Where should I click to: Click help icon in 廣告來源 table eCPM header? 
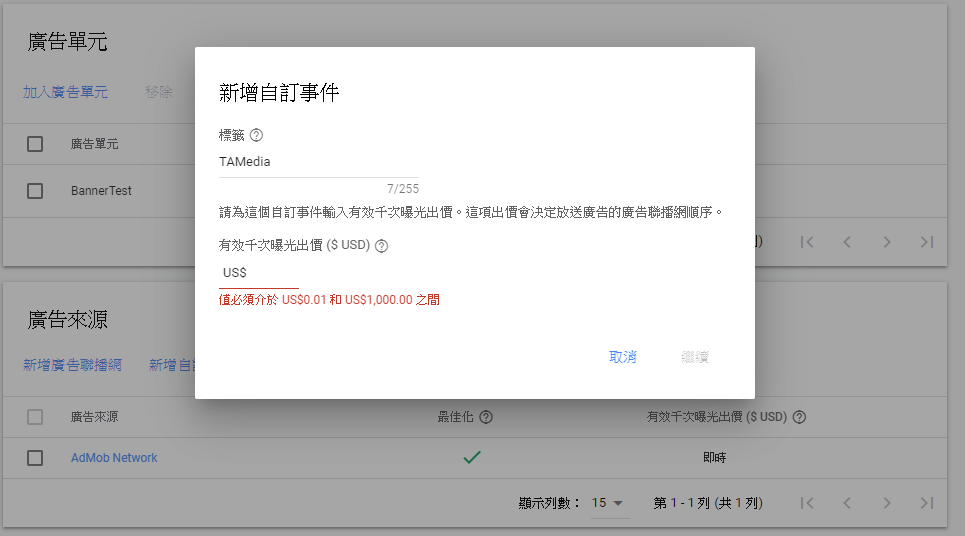pyautogui.click(x=799, y=417)
